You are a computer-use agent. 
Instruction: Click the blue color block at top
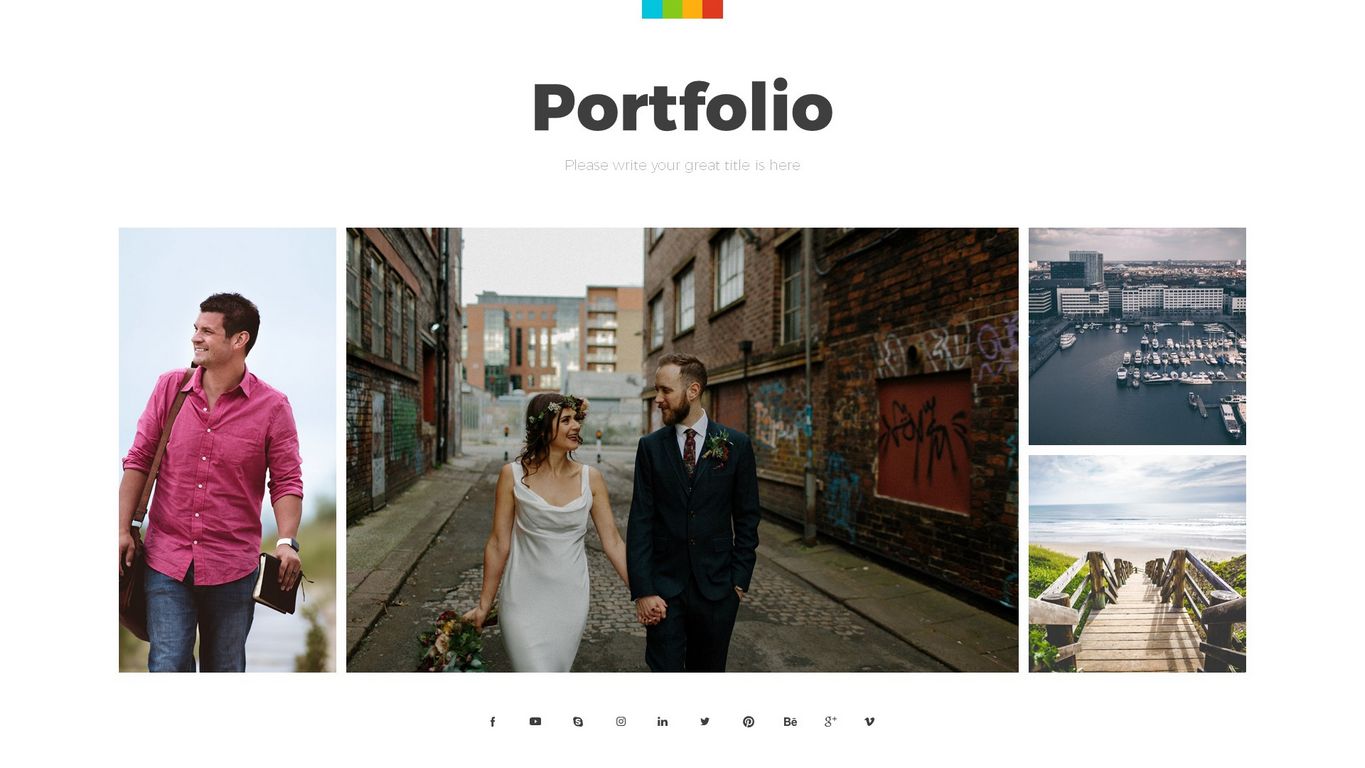[x=652, y=9]
